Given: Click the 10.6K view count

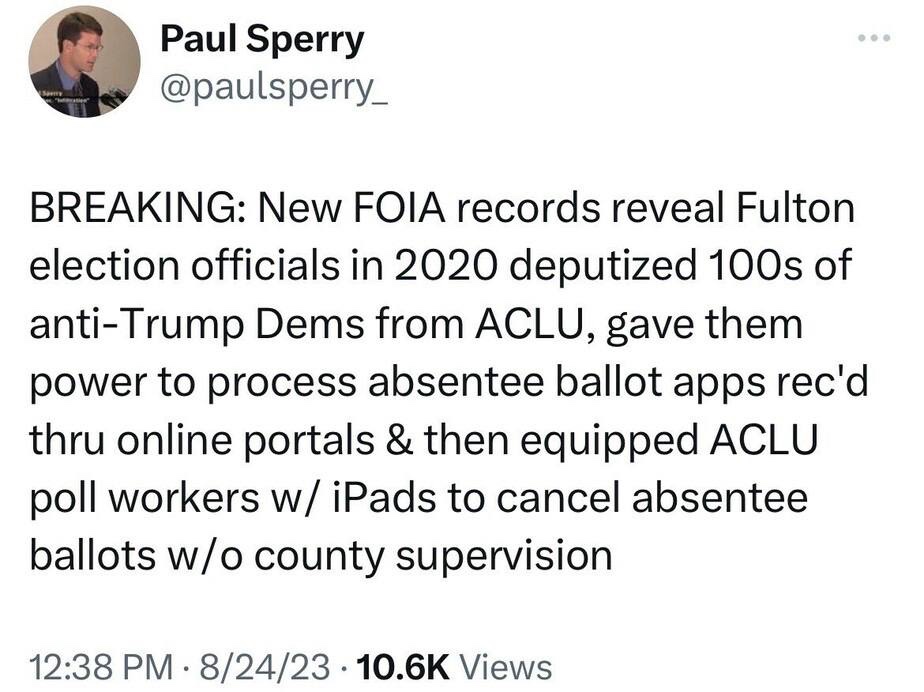Looking at the screenshot, I should tap(404, 666).
